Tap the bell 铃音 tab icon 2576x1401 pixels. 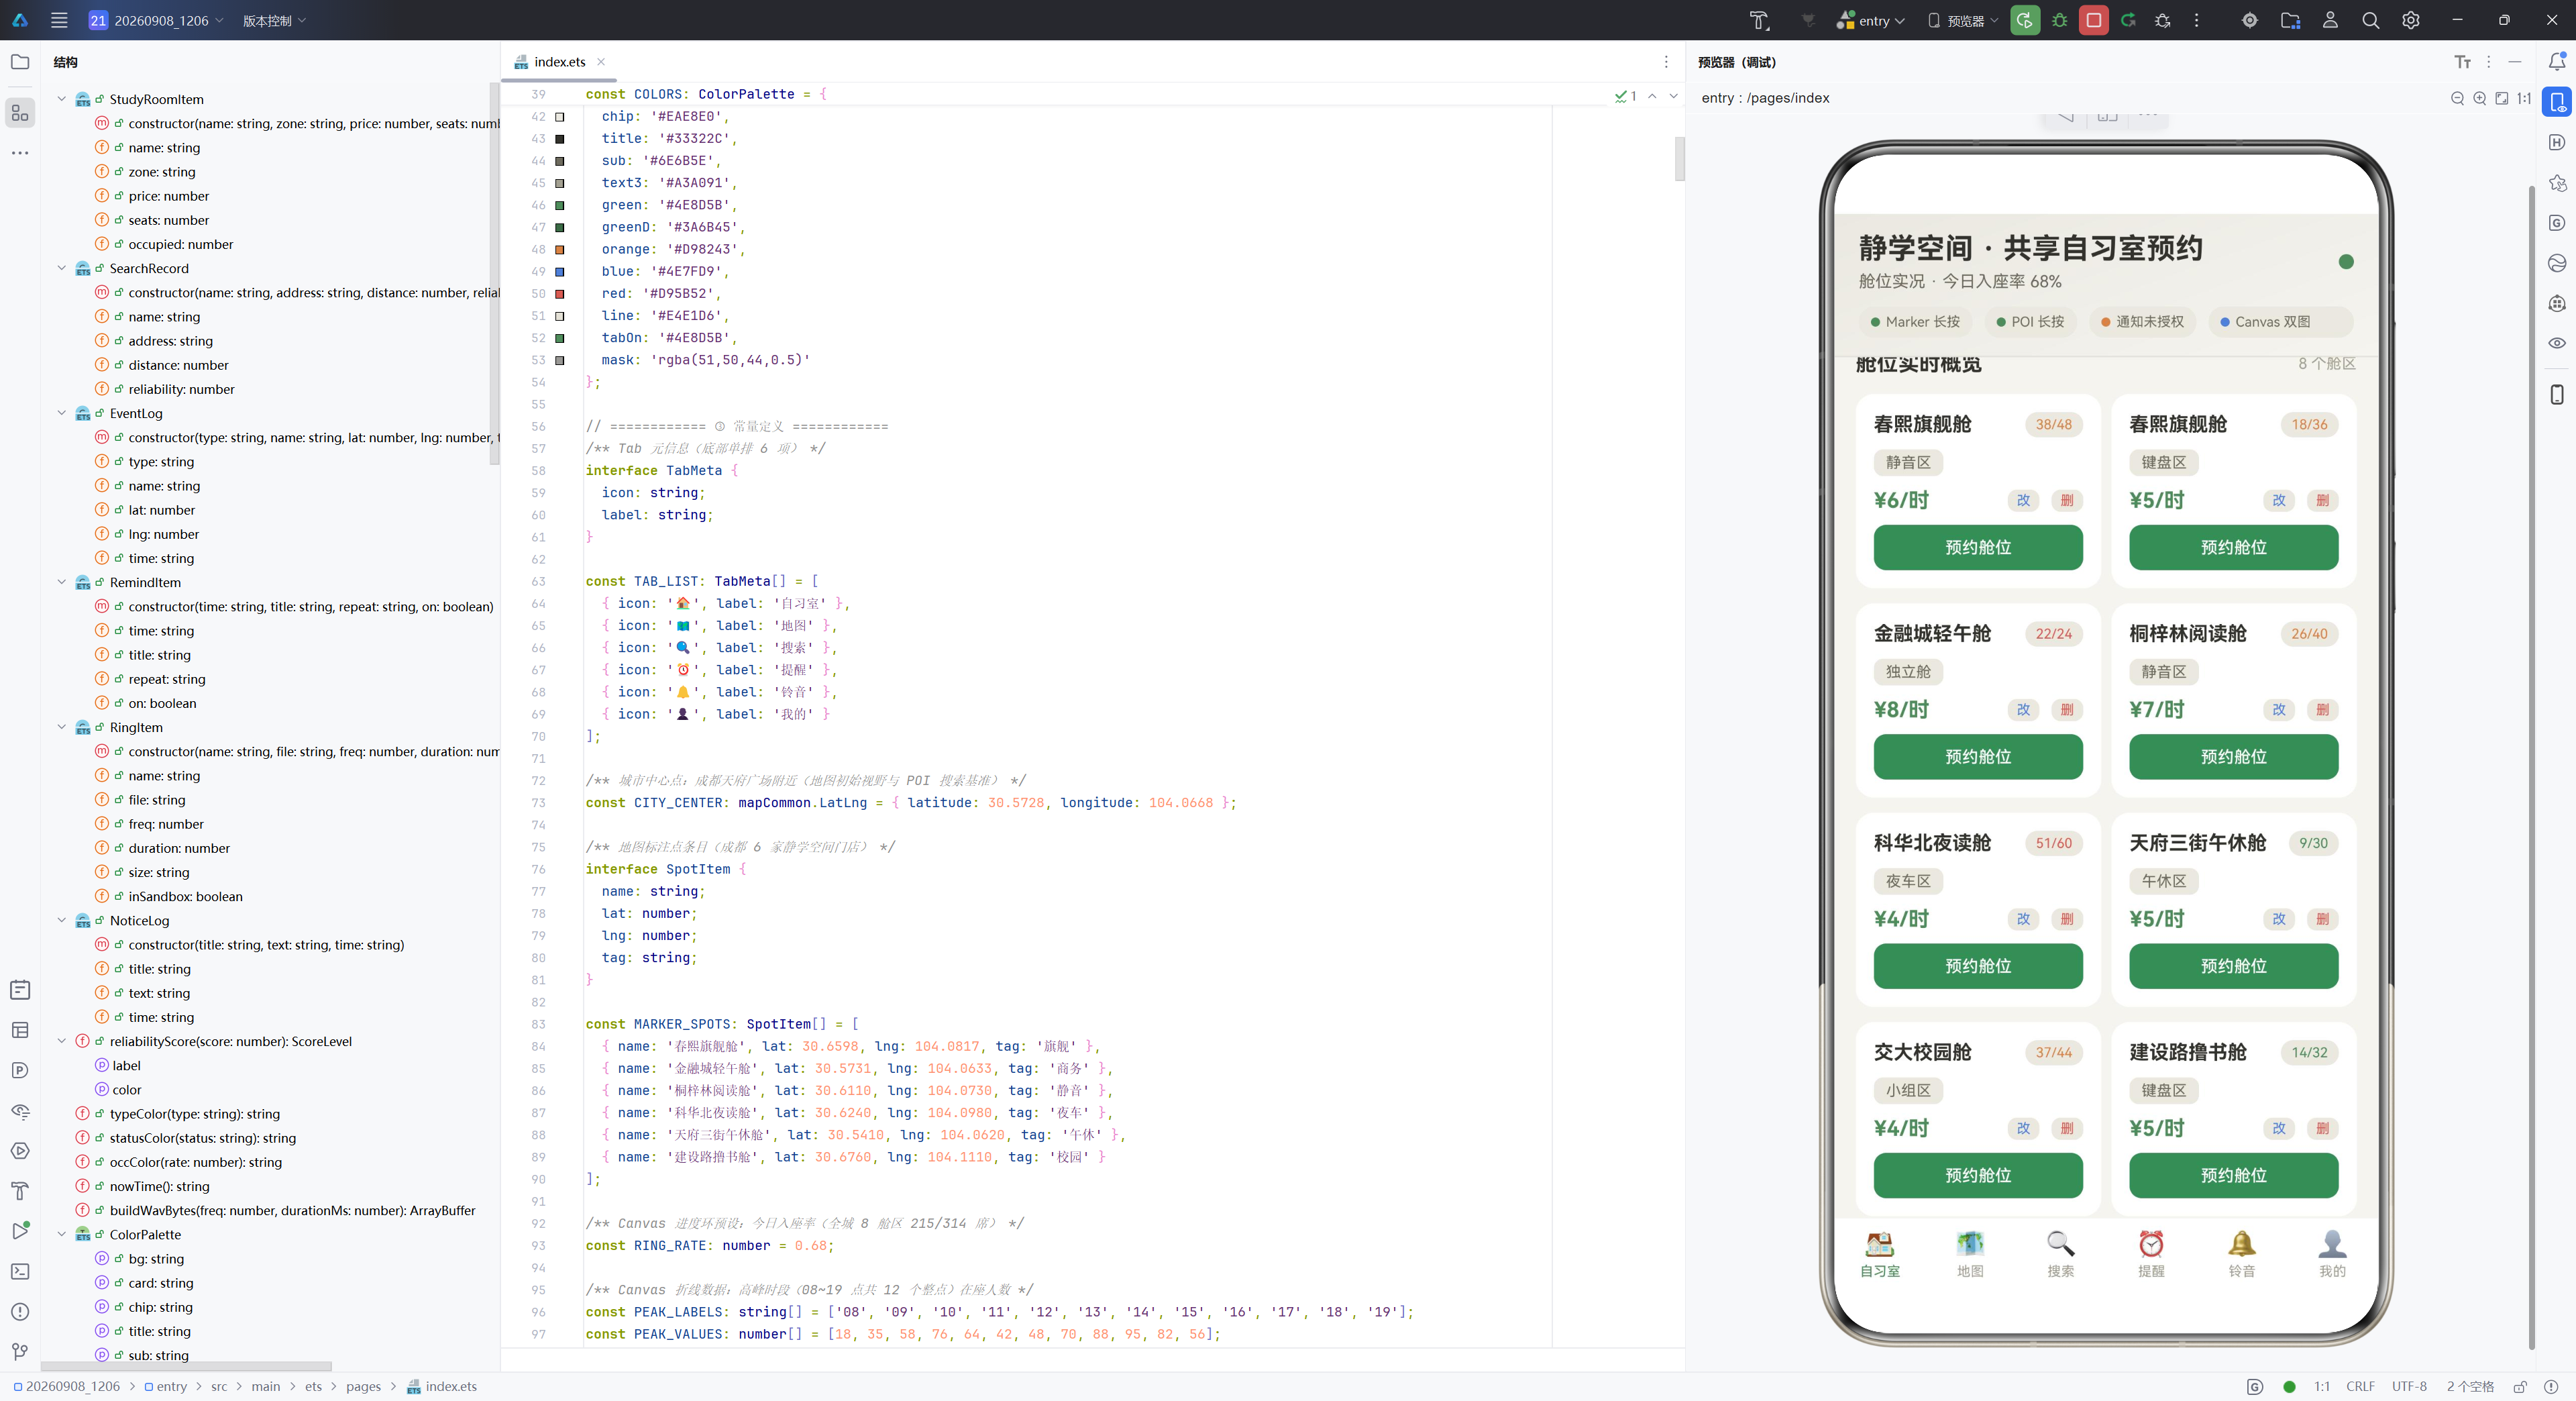point(2241,1243)
